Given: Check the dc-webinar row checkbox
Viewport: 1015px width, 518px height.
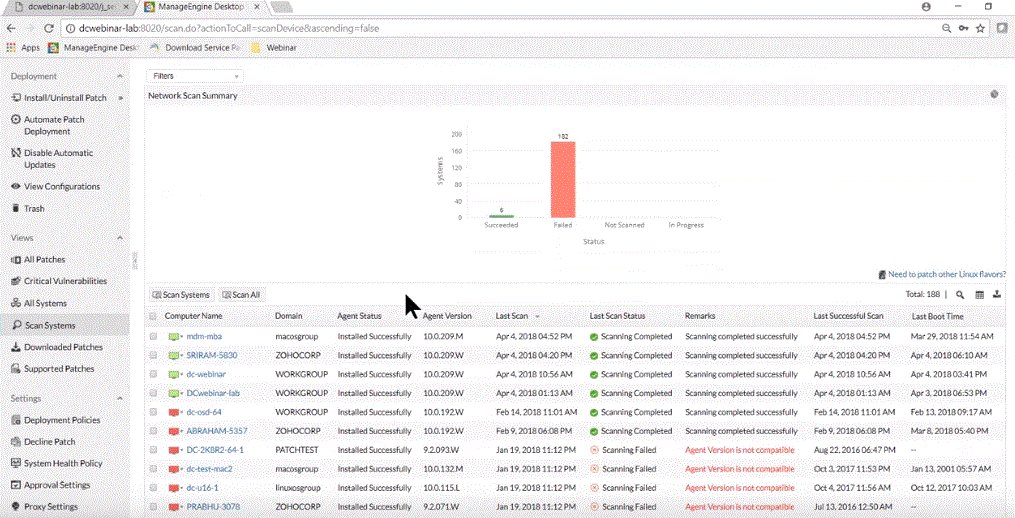Looking at the screenshot, I should (153, 374).
